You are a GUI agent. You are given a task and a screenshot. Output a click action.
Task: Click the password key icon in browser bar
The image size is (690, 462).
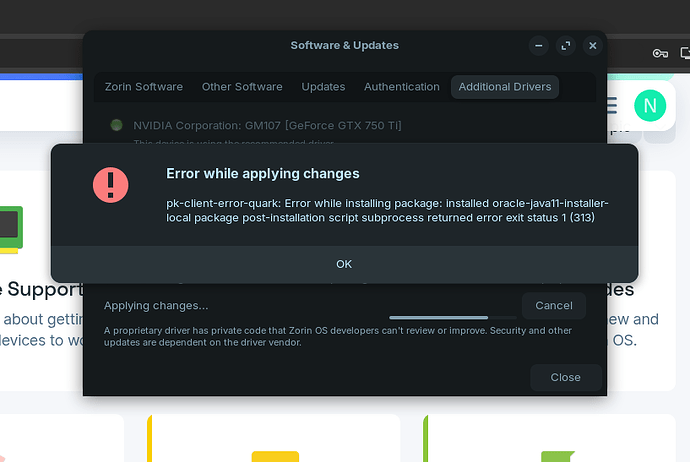point(659,53)
